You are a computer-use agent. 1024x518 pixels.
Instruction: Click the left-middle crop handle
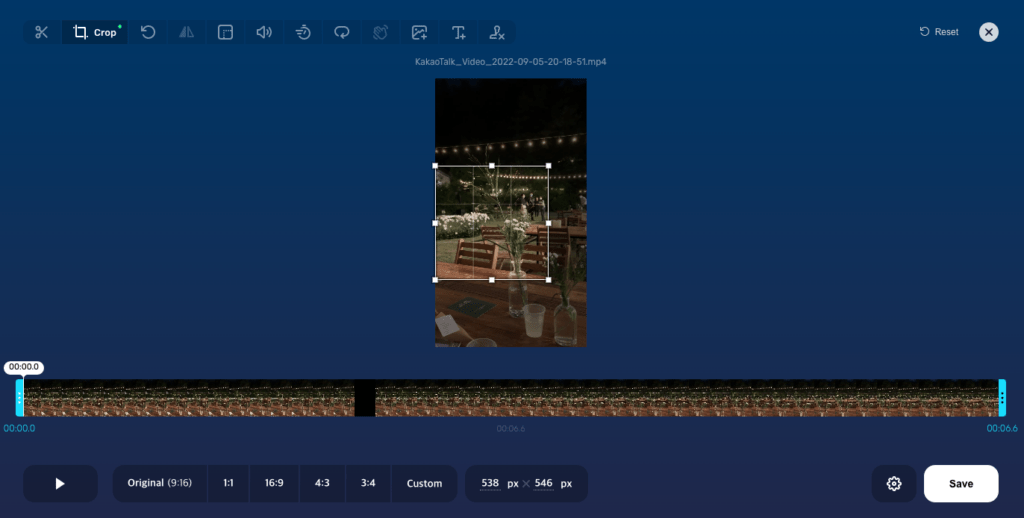pyautogui.click(x=436, y=223)
